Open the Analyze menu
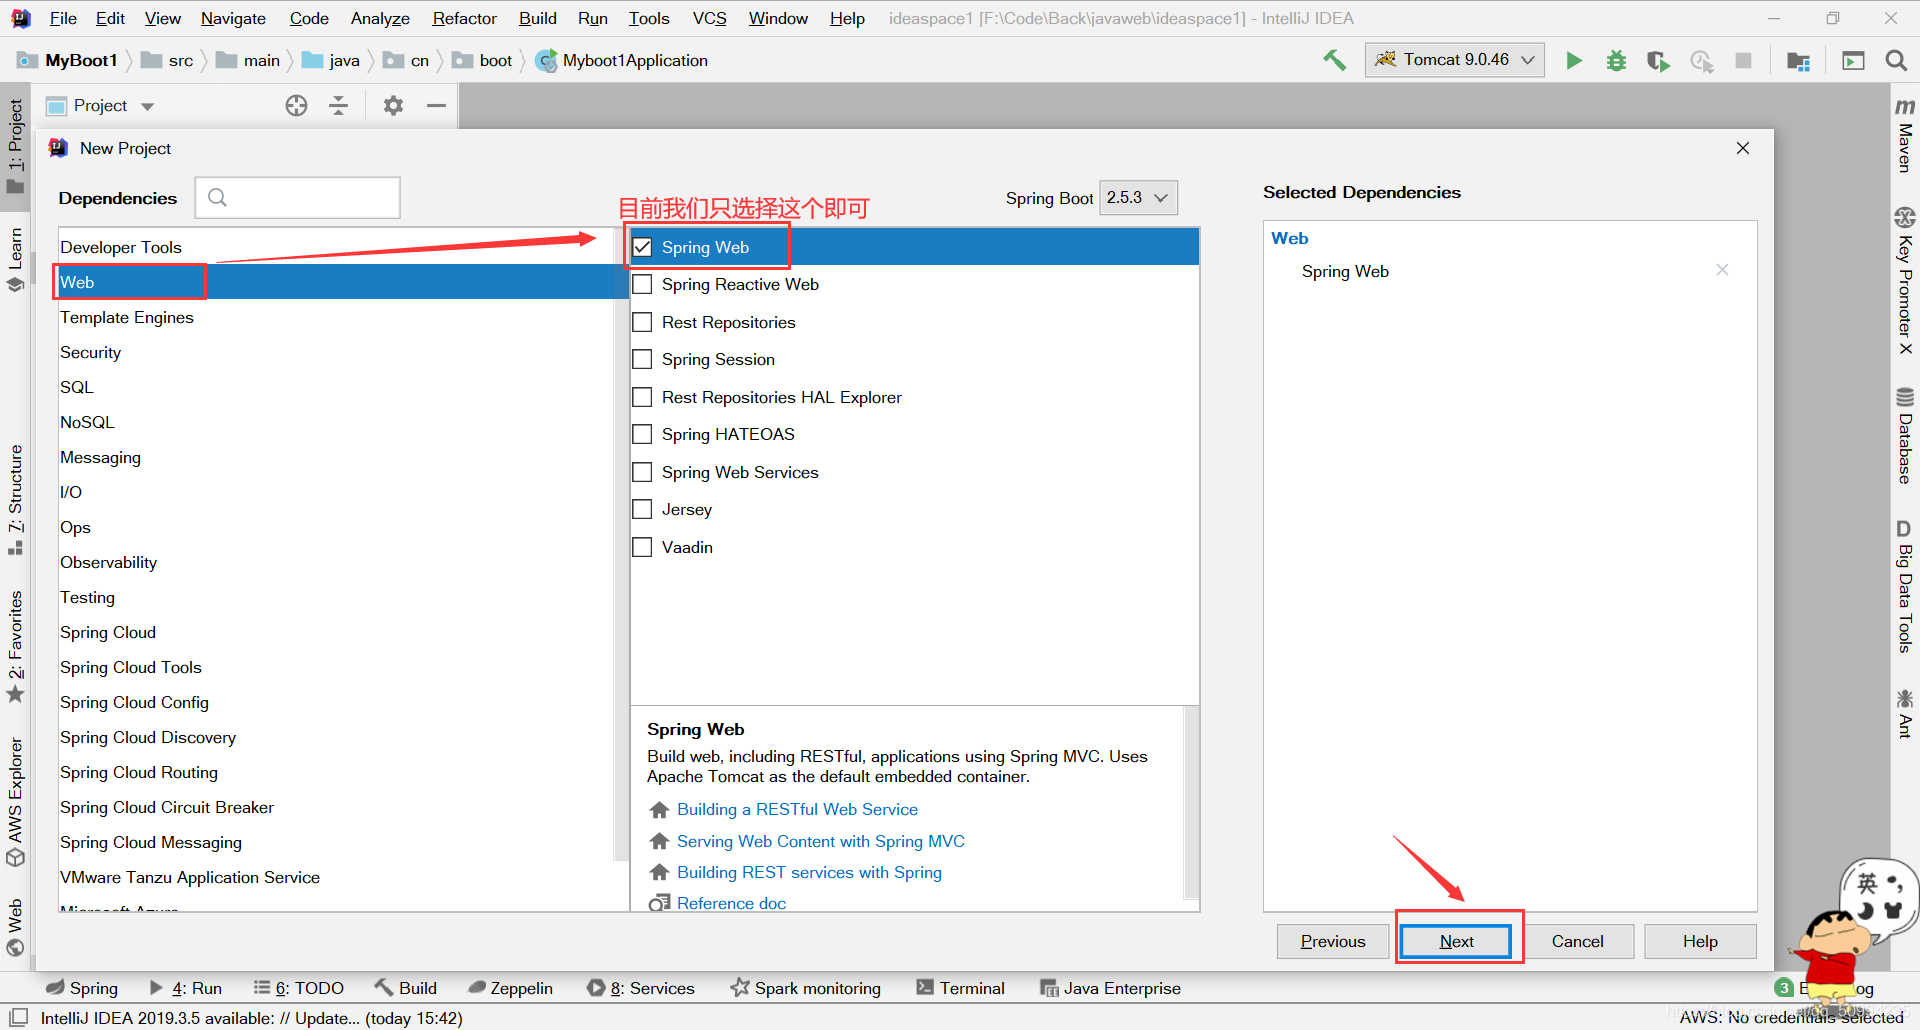The width and height of the screenshot is (1920, 1030). [380, 18]
